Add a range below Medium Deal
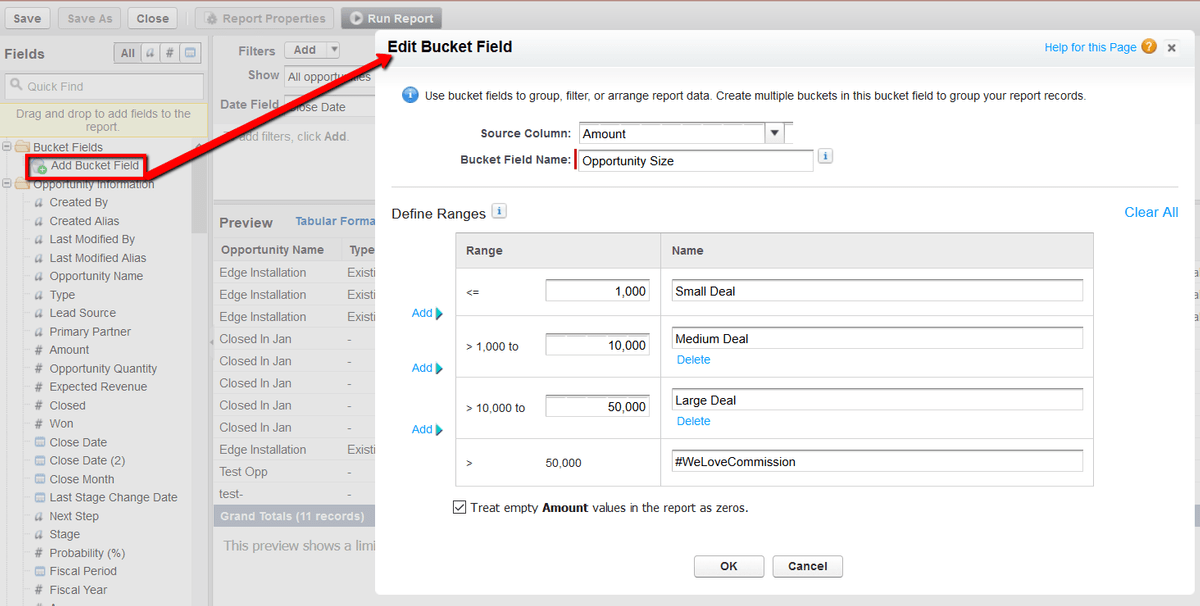Viewport: 1200px width, 606px height. [x=427, y=368]
